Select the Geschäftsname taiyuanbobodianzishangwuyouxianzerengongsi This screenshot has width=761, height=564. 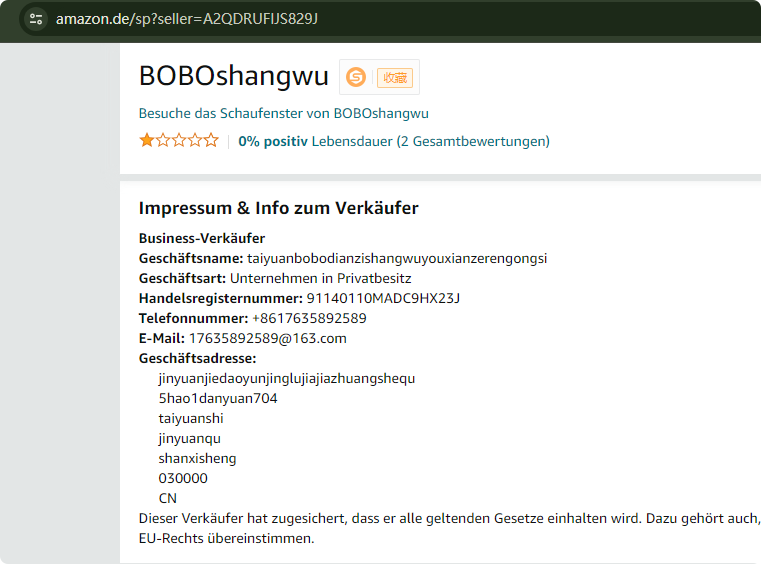click(397, 258)
